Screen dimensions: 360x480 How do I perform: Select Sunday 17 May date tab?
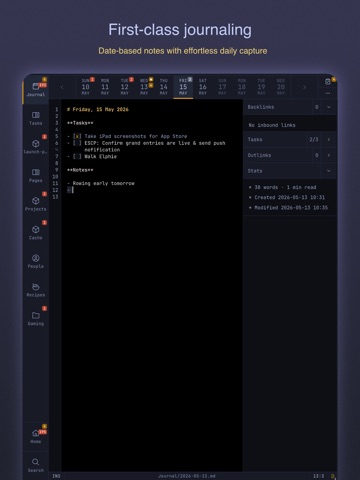(222, 87)
